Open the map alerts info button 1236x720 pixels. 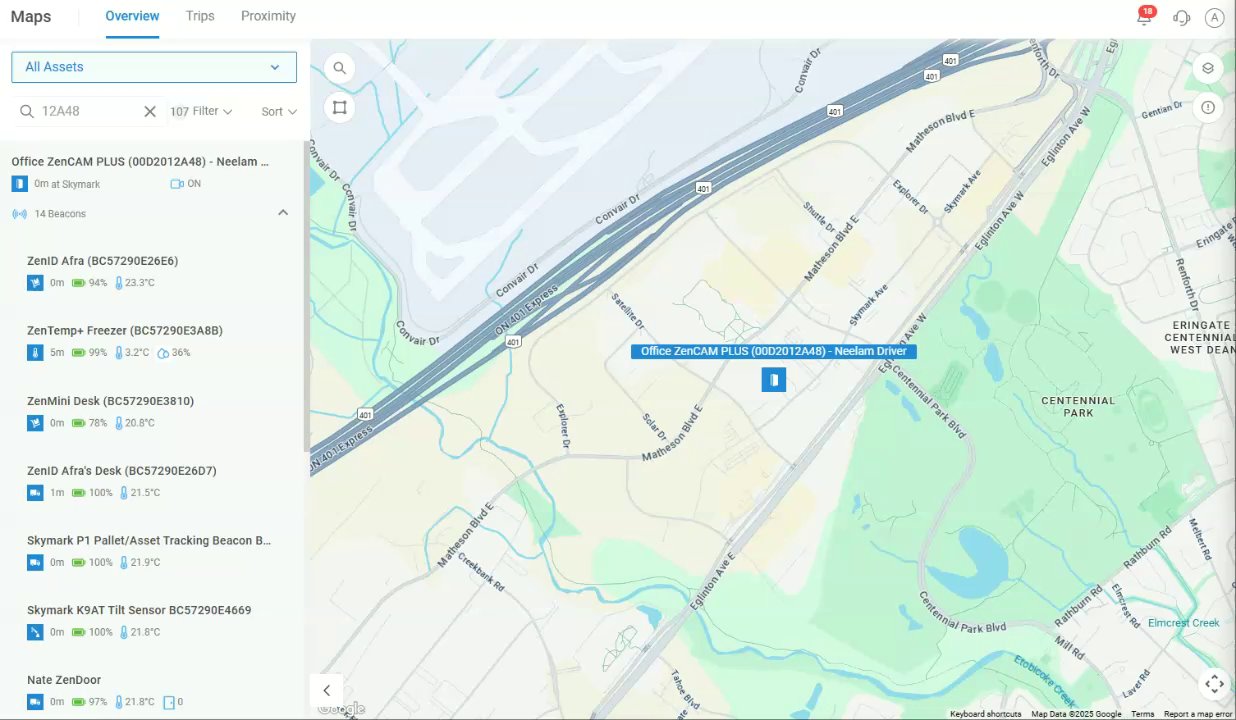[x=1208, y=107]
